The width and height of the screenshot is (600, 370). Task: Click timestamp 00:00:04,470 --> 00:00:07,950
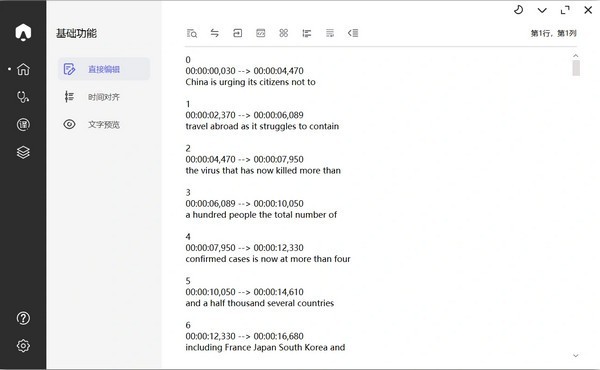tap(245, 159)
